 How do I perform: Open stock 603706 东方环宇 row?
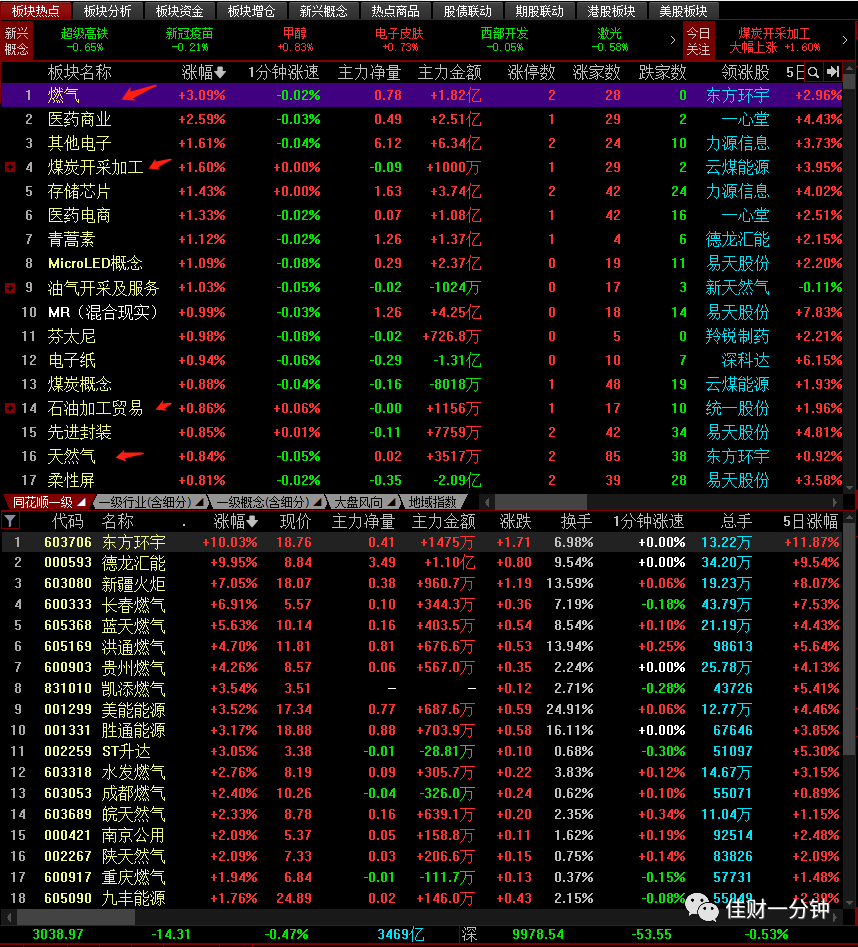pyautogui.click(x=423, y=542)
